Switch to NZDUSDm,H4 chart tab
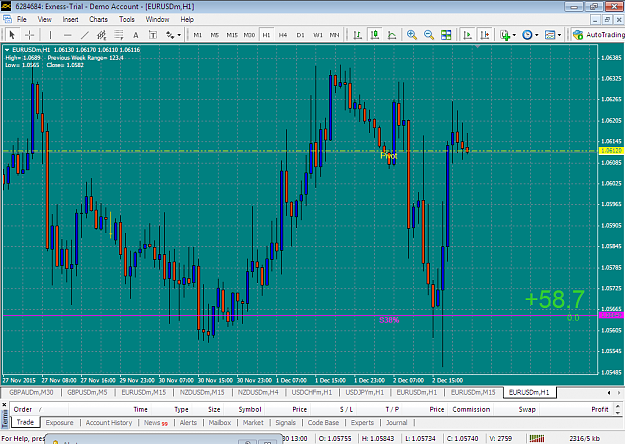 (x=258, y=392)
